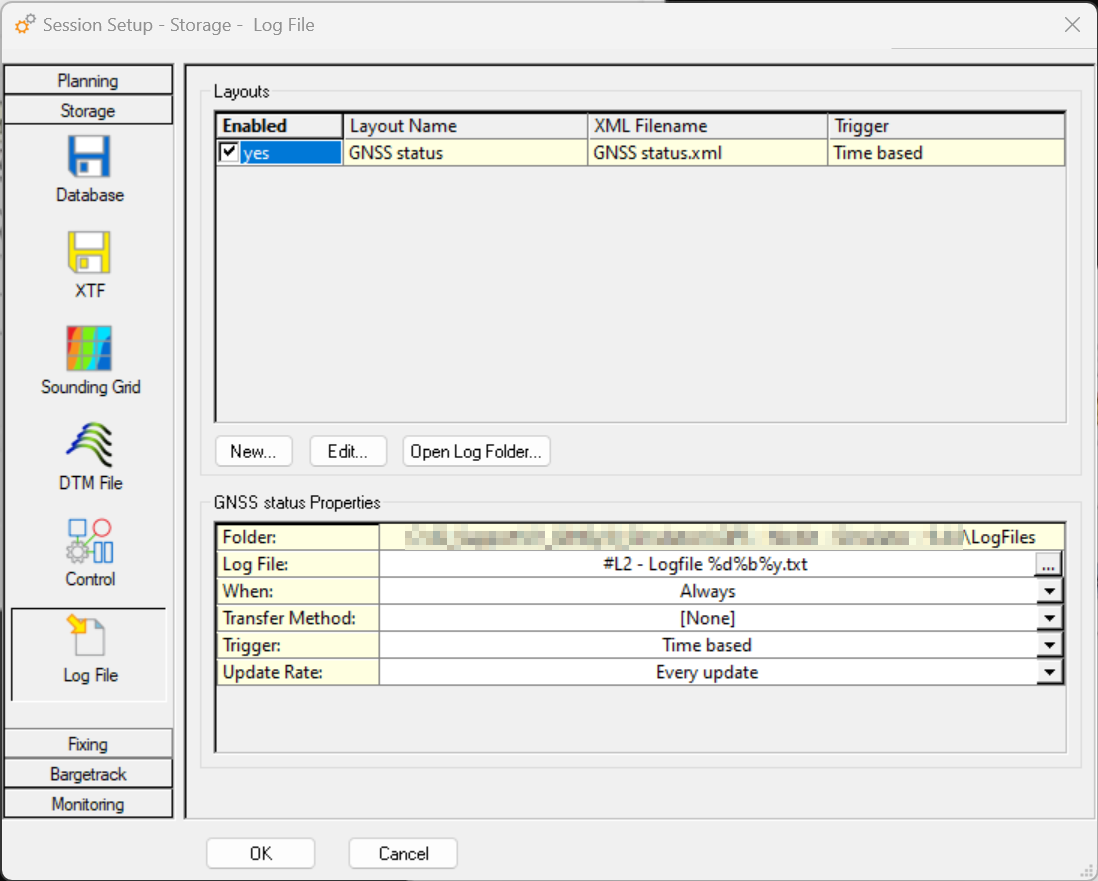This screenshot has width=1098, height=881.
Task: Click the New... layout button
Action: 253,451
